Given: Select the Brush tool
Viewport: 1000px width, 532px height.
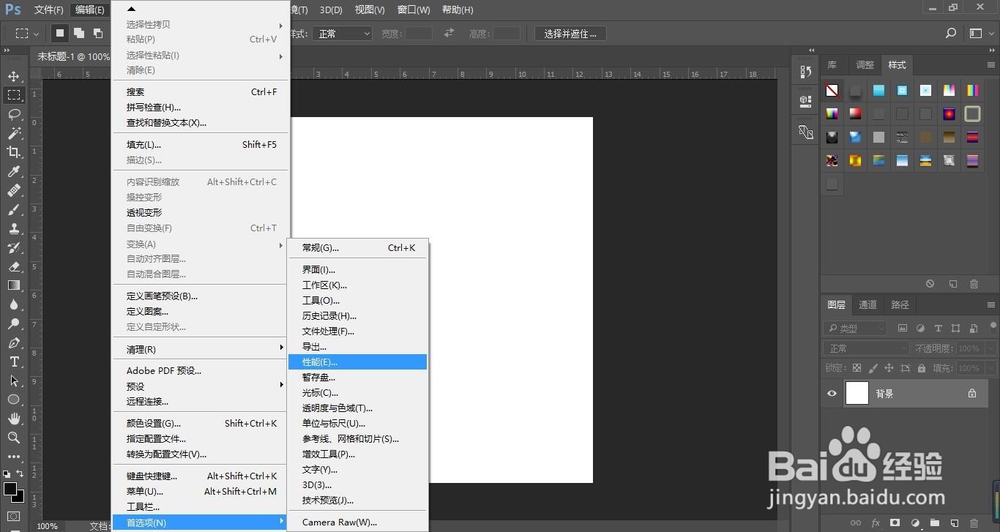Looking at the screenshot, I should [x=13, y=209].
